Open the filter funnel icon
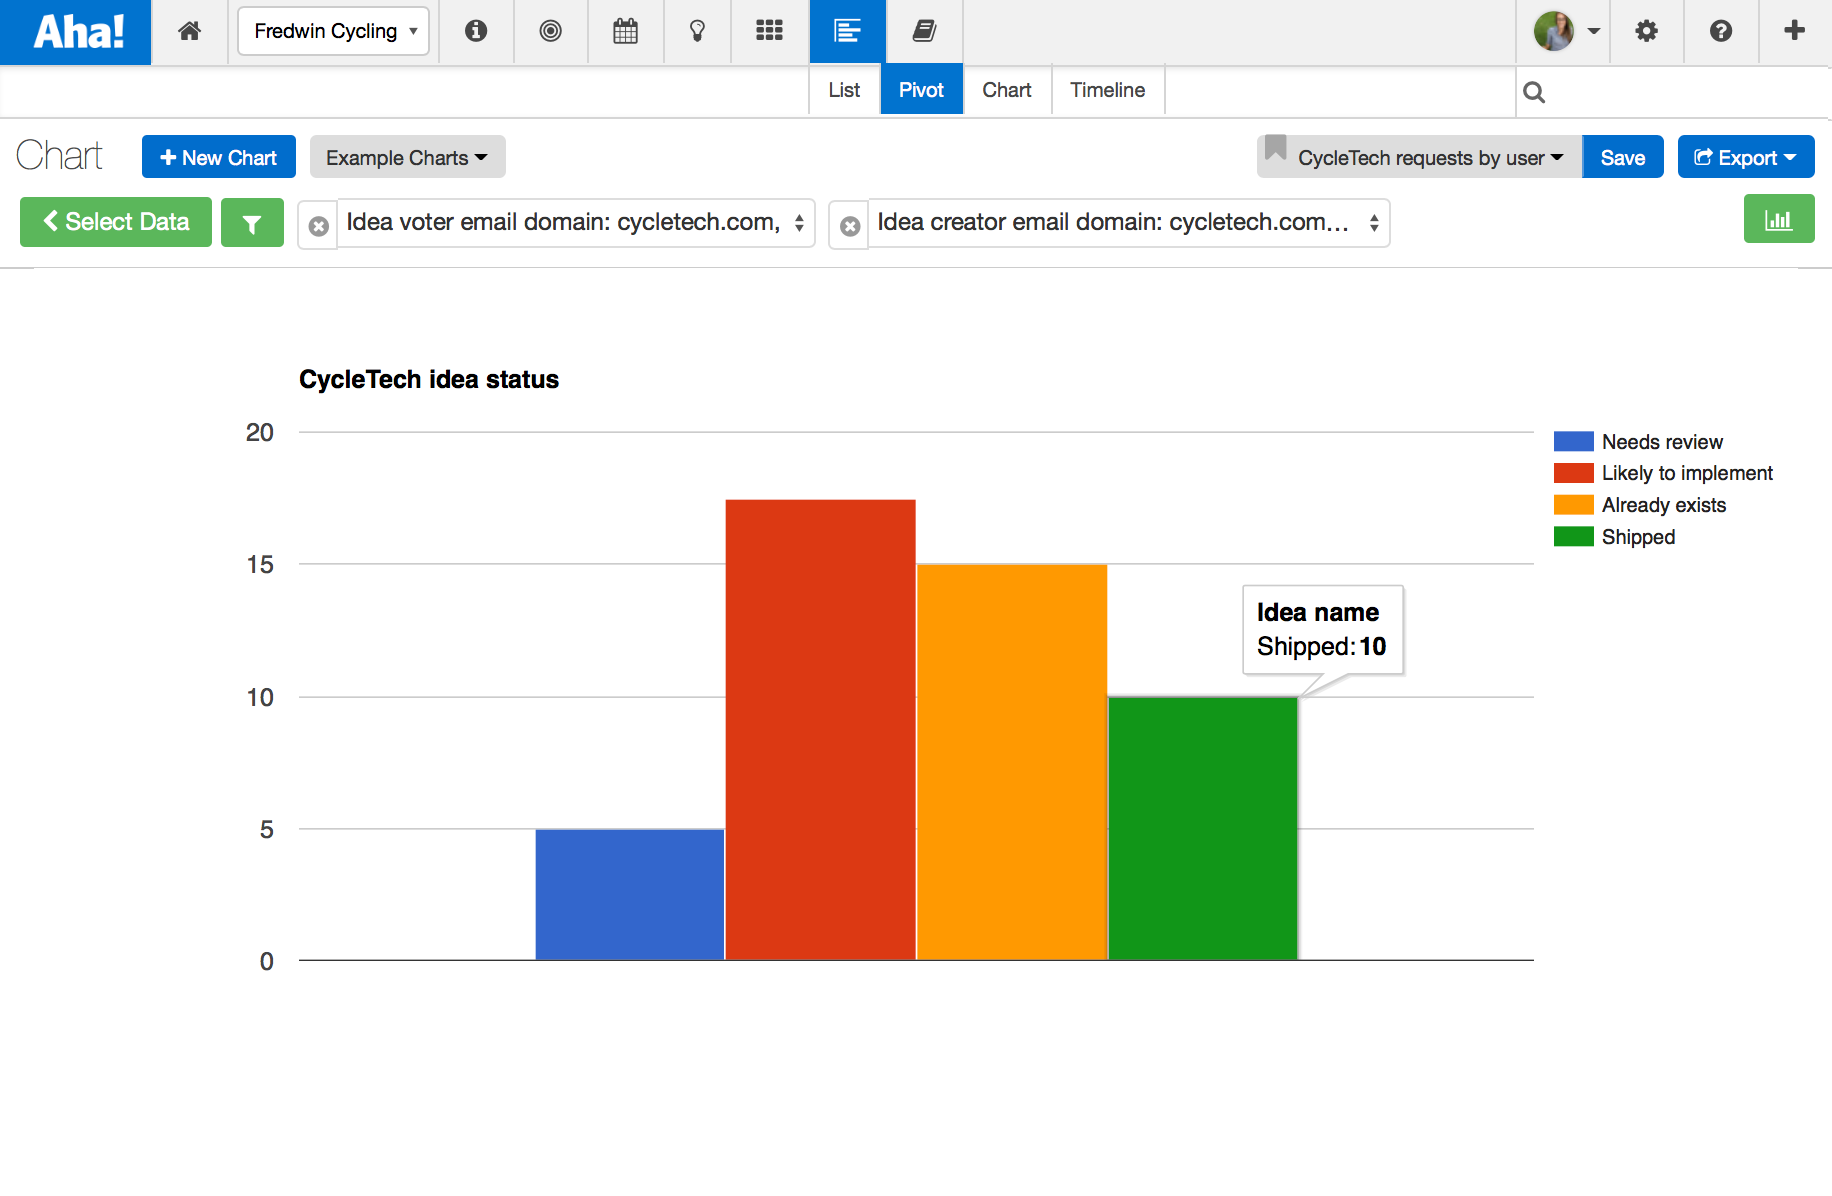1832x1196 pixels. pyautogui.click(x=252, y=222)
